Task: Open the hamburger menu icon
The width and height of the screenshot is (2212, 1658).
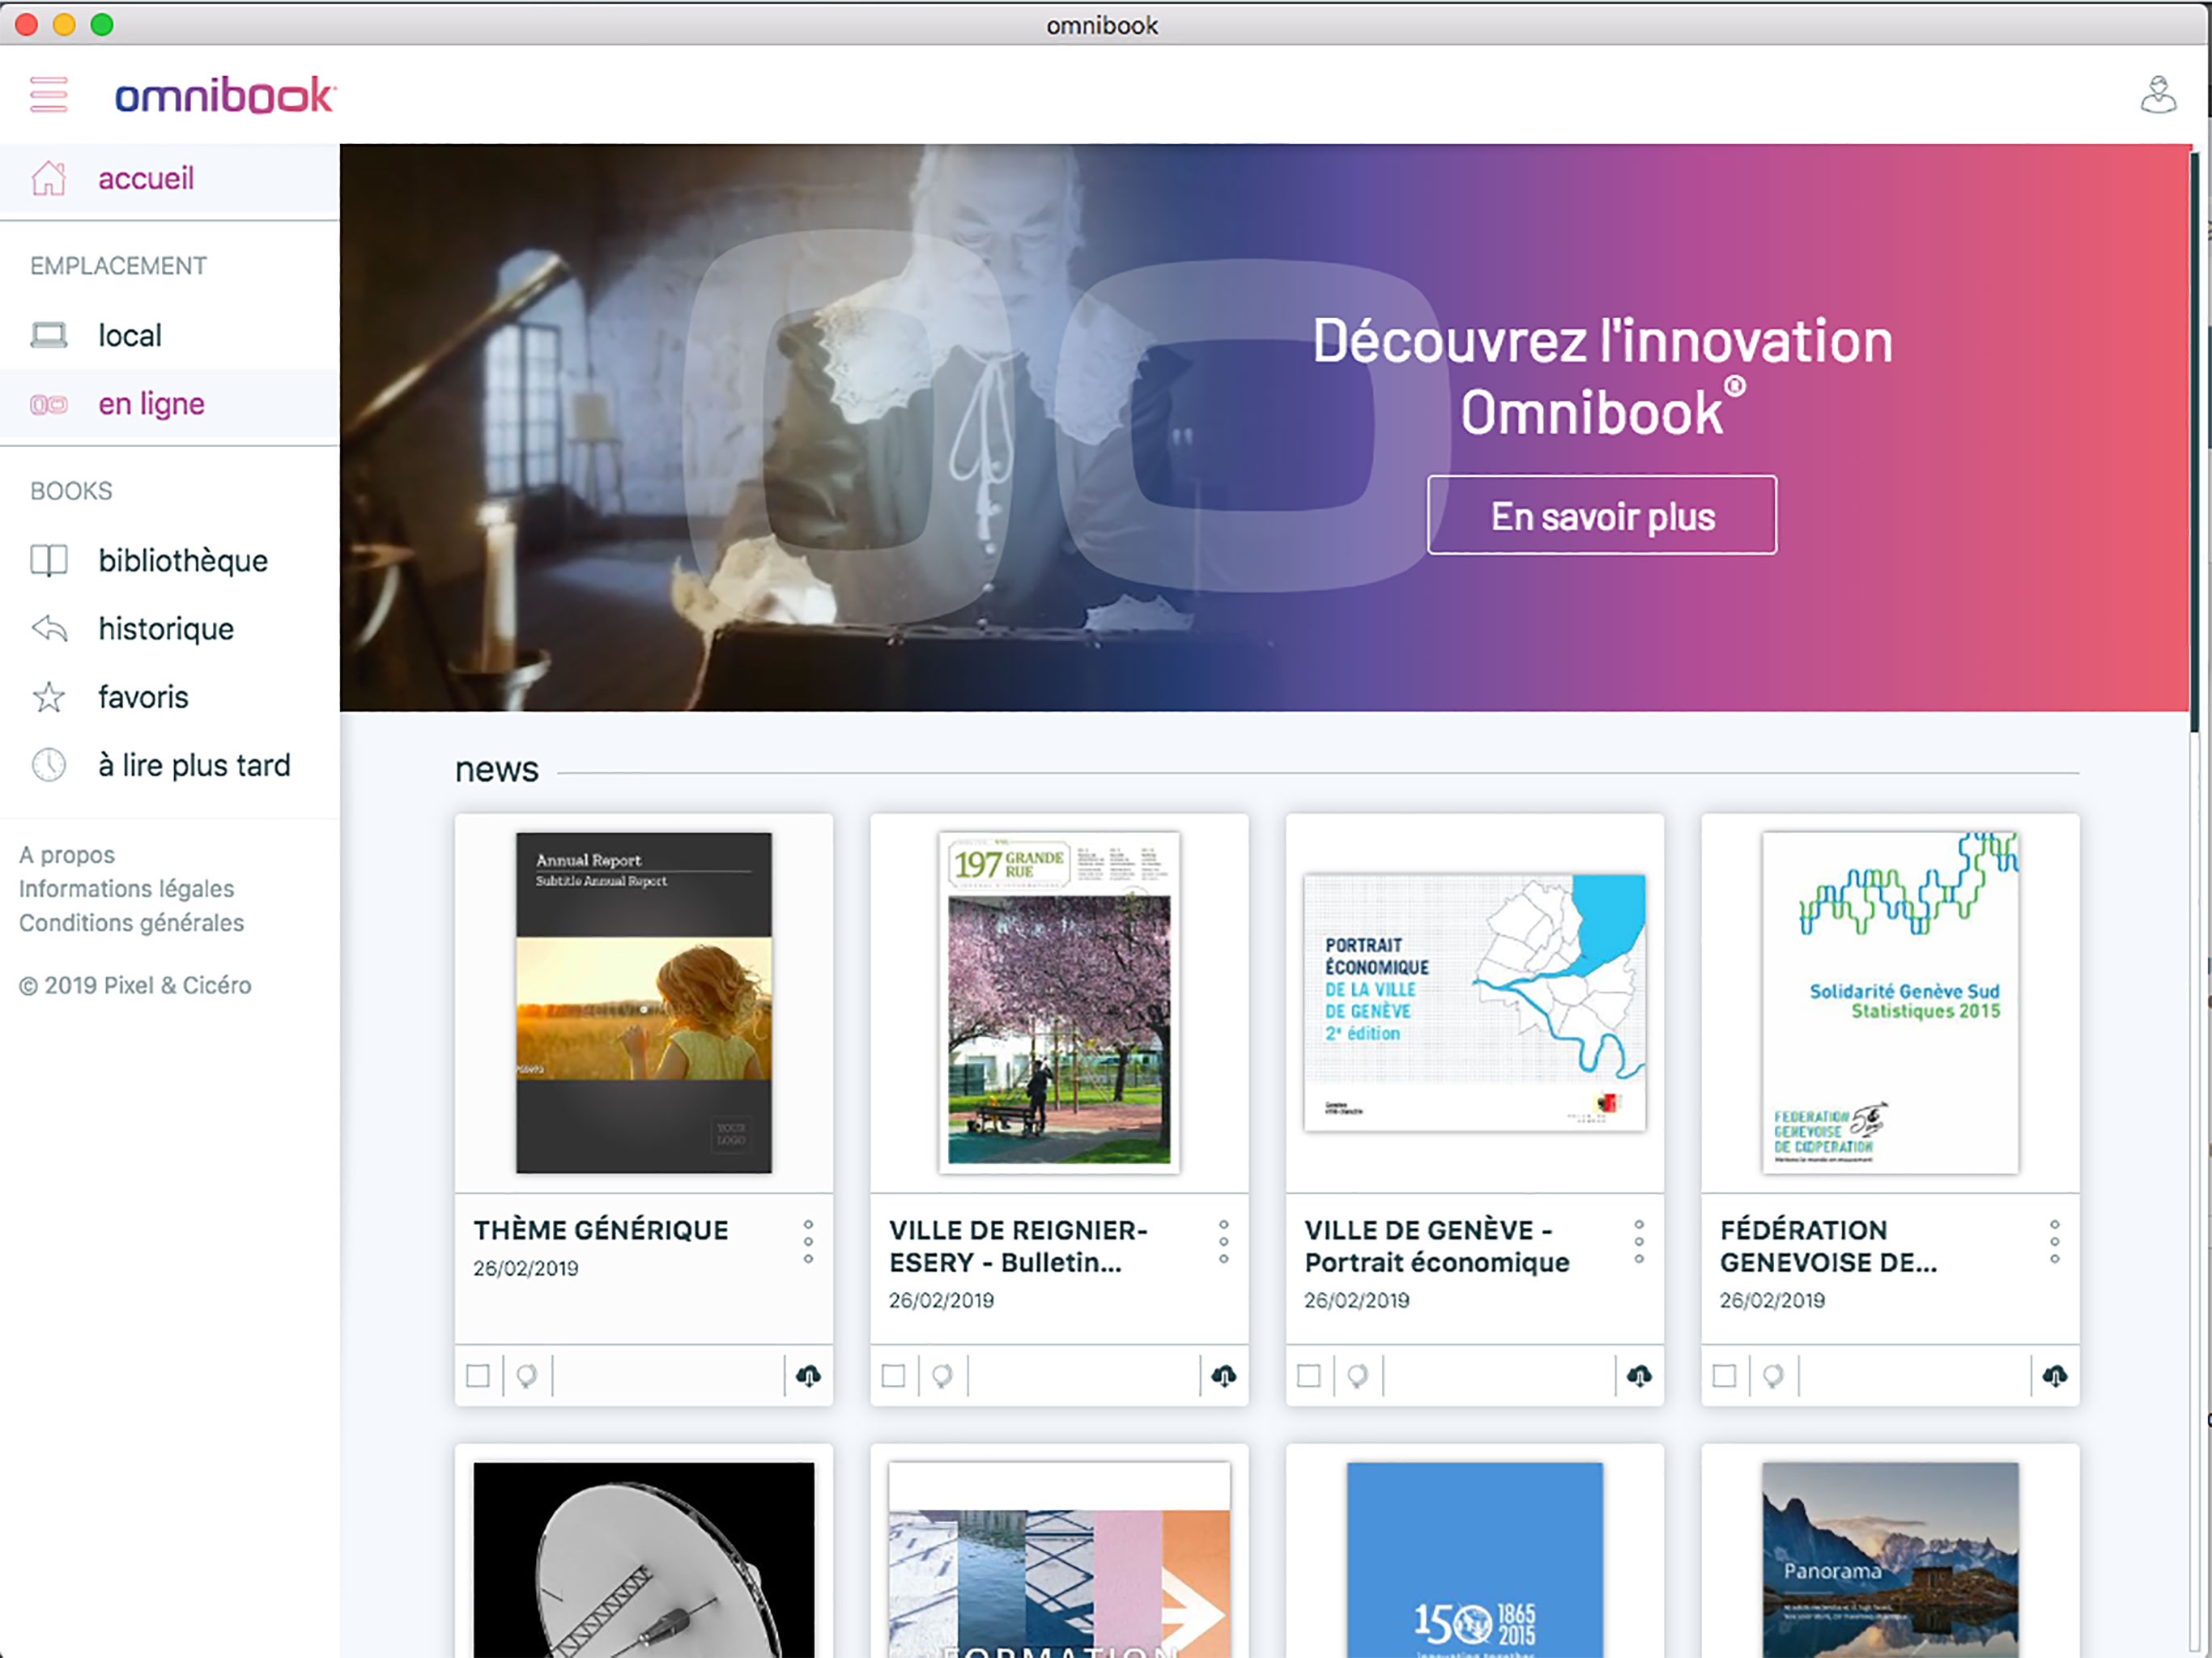Action: 48,95
